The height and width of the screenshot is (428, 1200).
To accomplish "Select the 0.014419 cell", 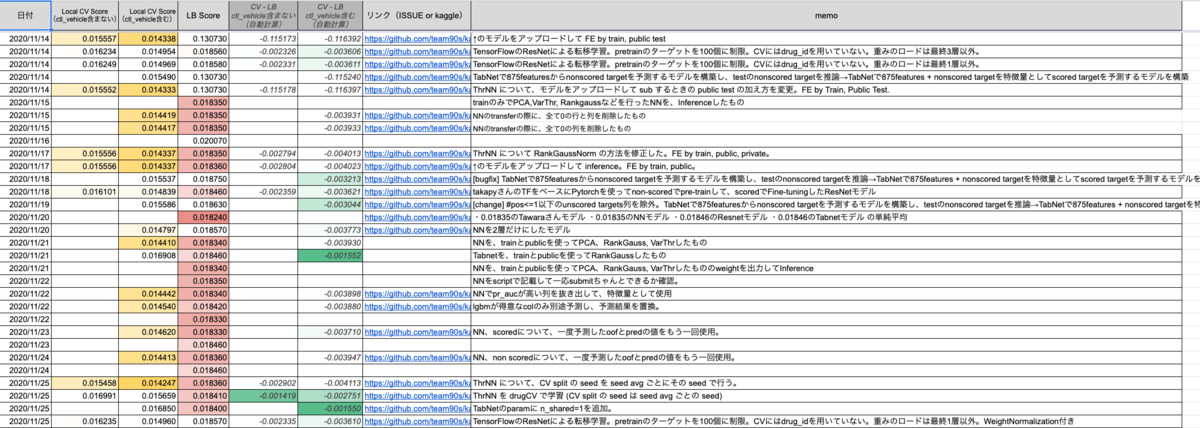I will (x=146, y=116).
